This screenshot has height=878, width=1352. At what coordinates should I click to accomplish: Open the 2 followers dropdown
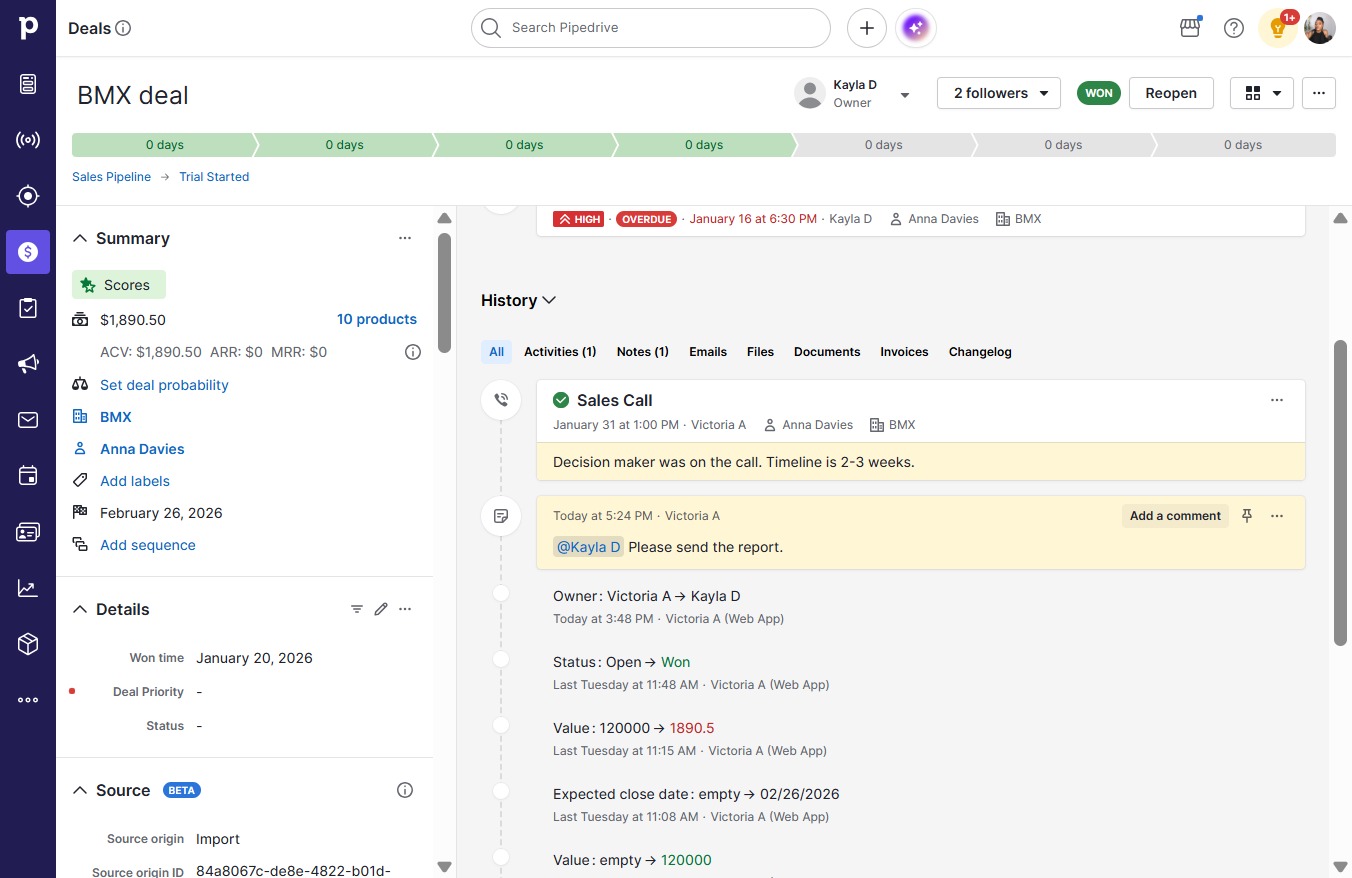tap(999, 93)
